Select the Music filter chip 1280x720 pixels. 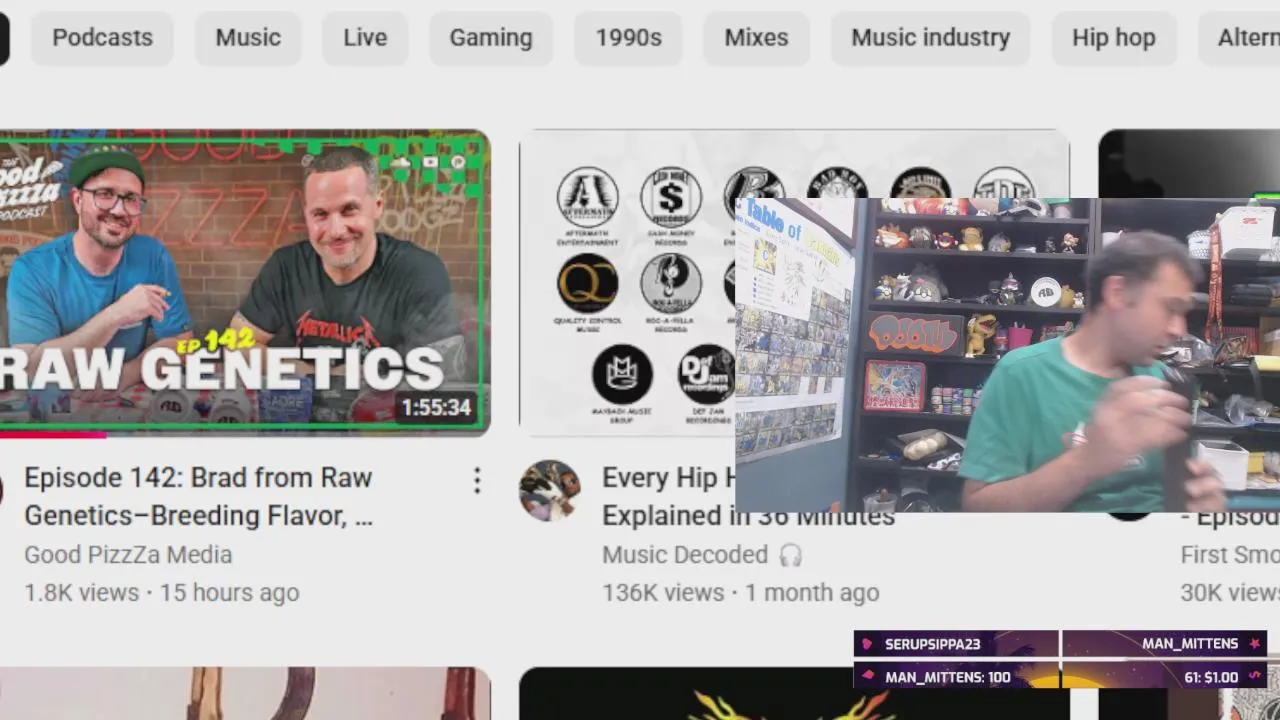click(x=248, y=38)
